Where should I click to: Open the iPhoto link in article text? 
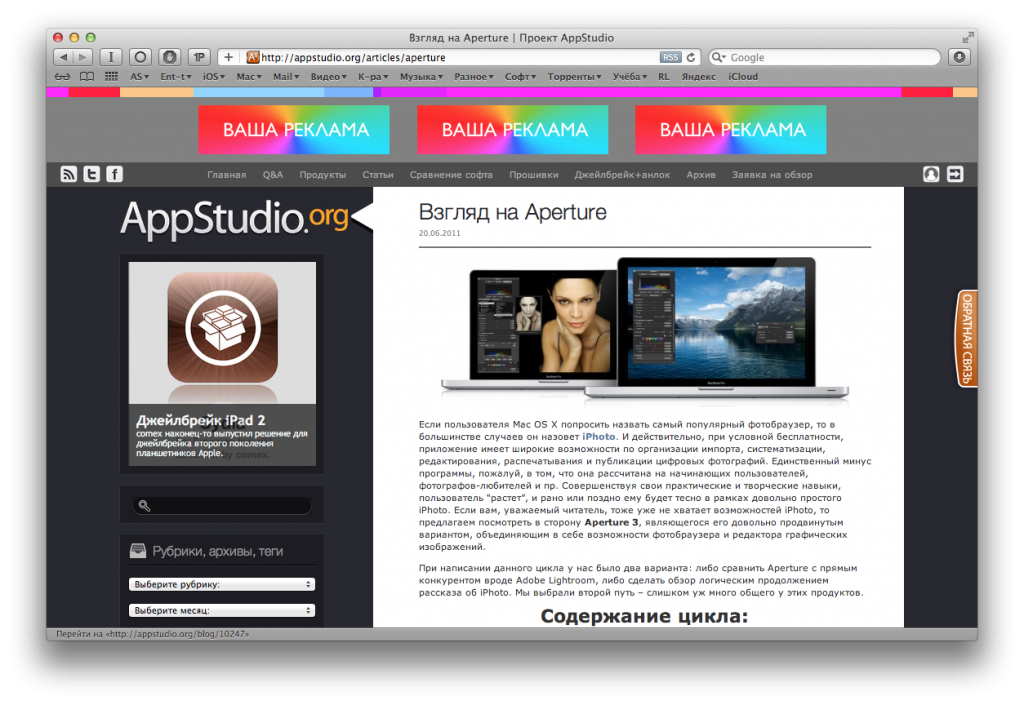coord(599,437)
